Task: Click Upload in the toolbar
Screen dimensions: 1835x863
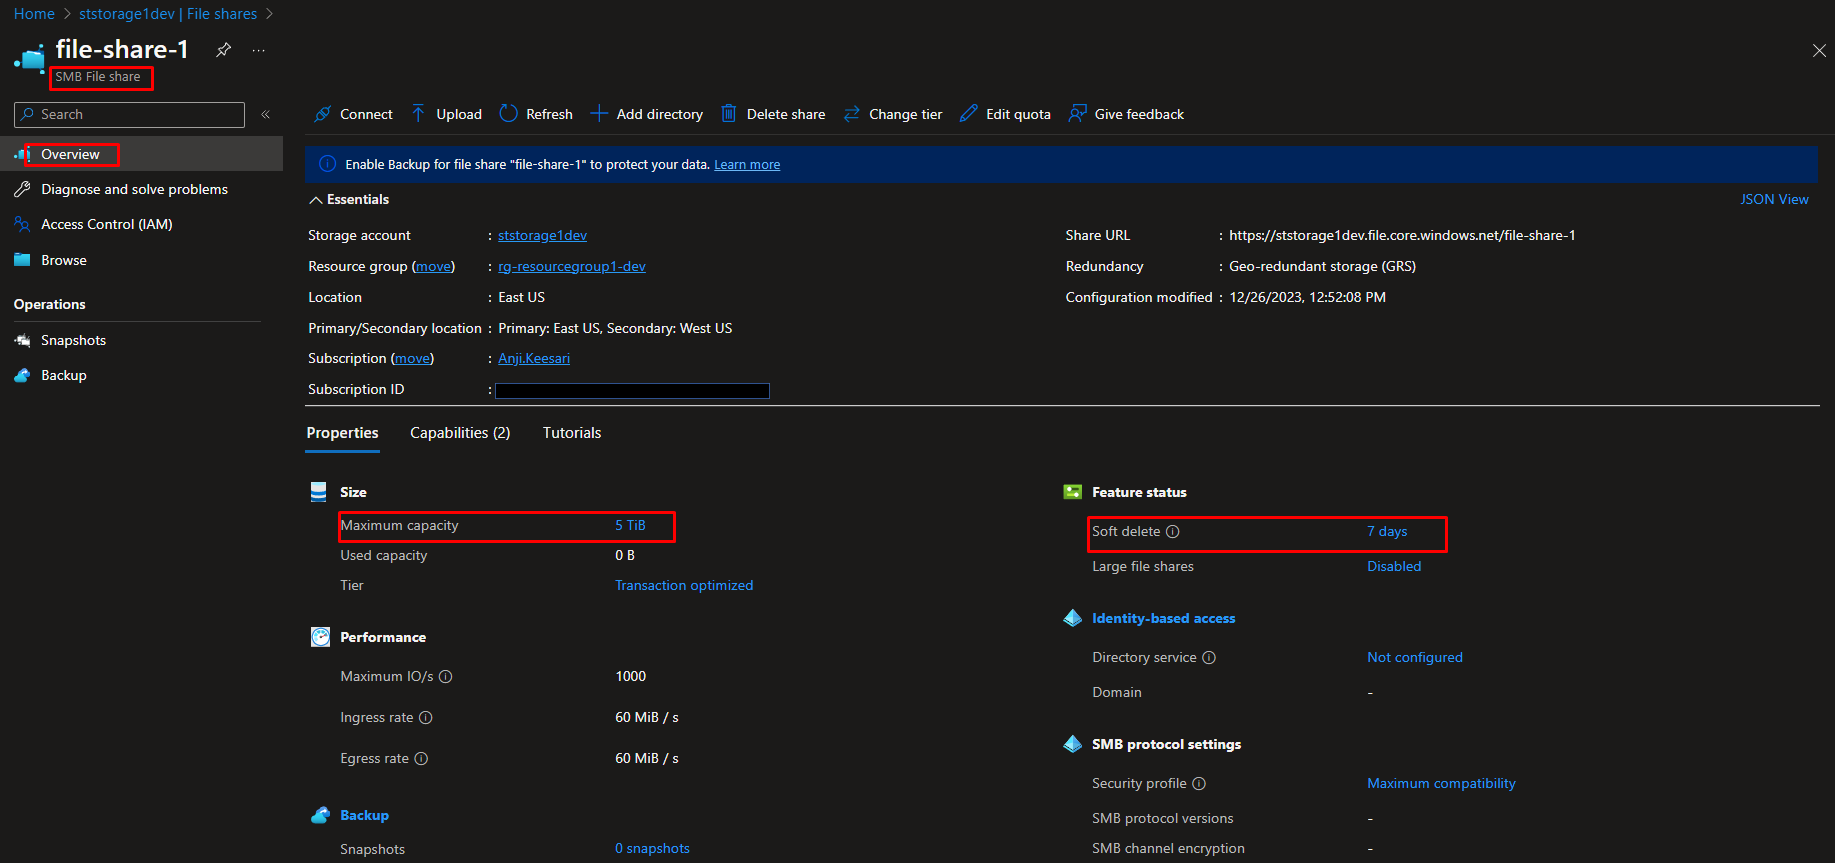Action: point(446,114)
